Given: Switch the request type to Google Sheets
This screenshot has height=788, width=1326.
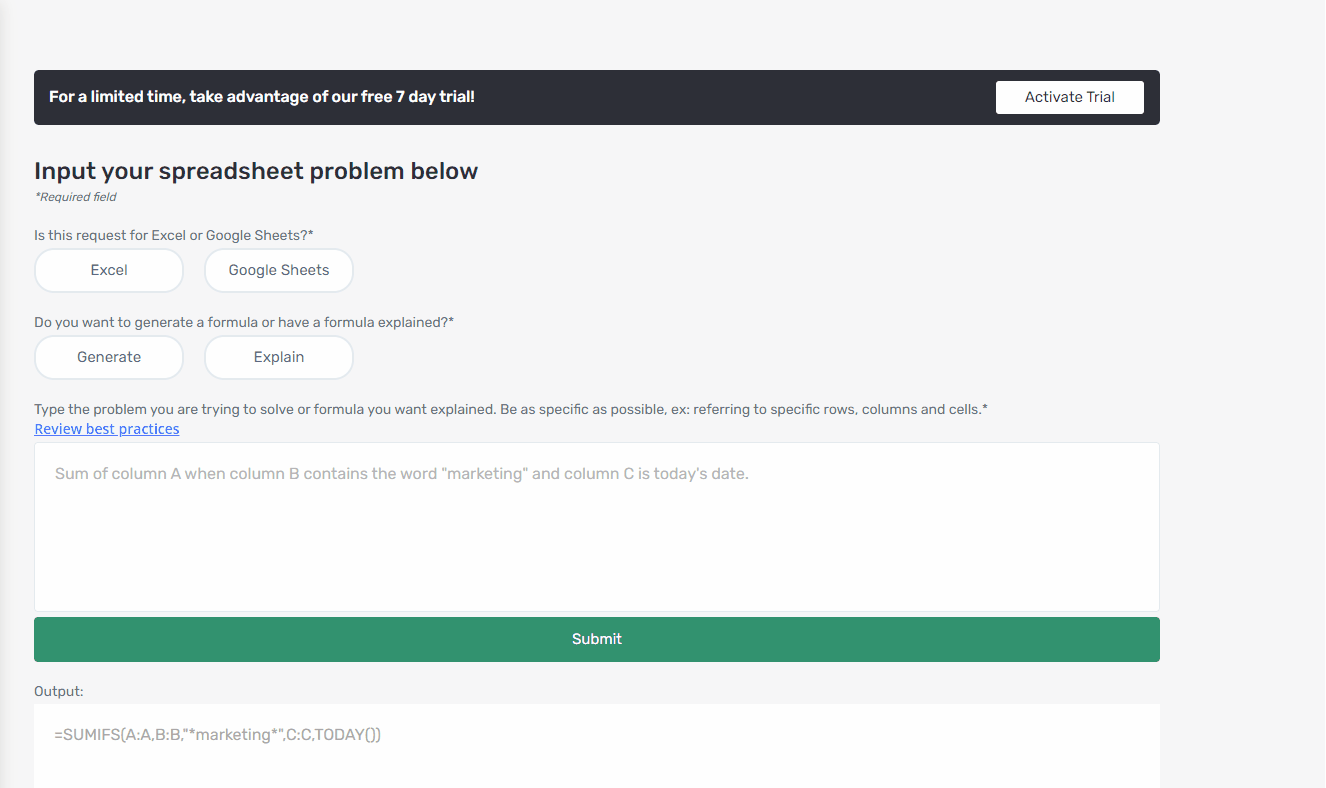Looking at the screenshot, I should pos(278,270).
